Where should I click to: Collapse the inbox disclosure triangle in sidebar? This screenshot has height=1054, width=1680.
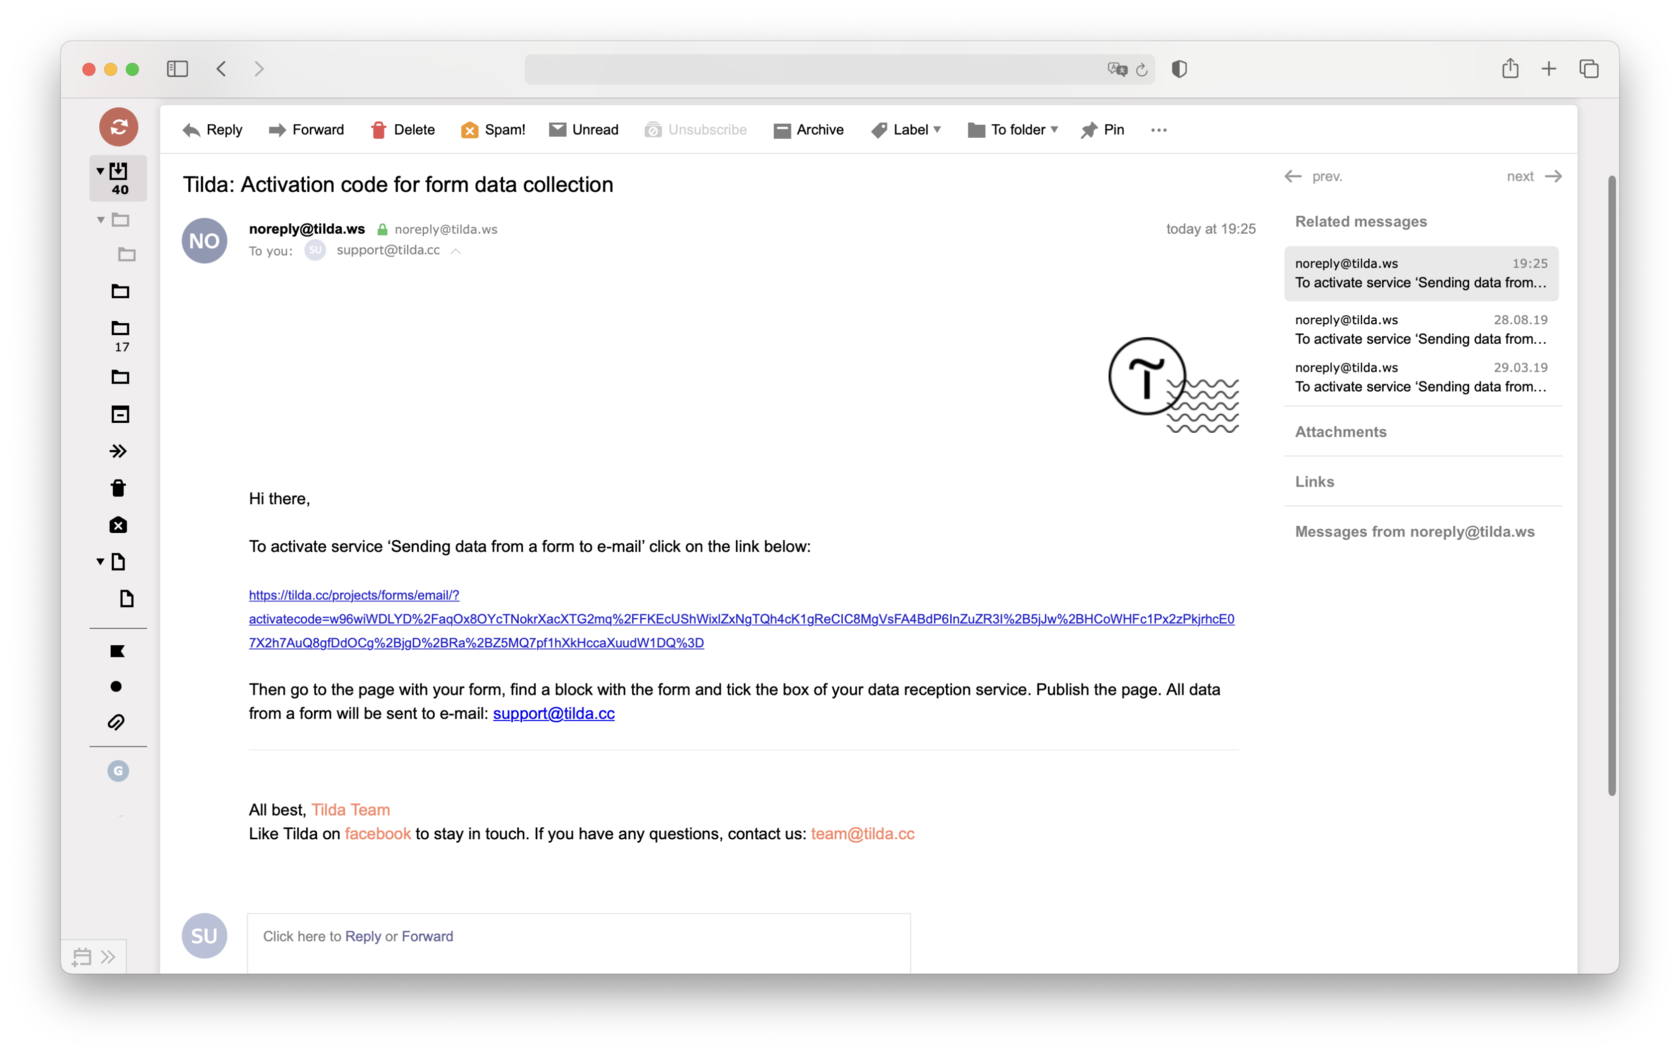point(99,169)
